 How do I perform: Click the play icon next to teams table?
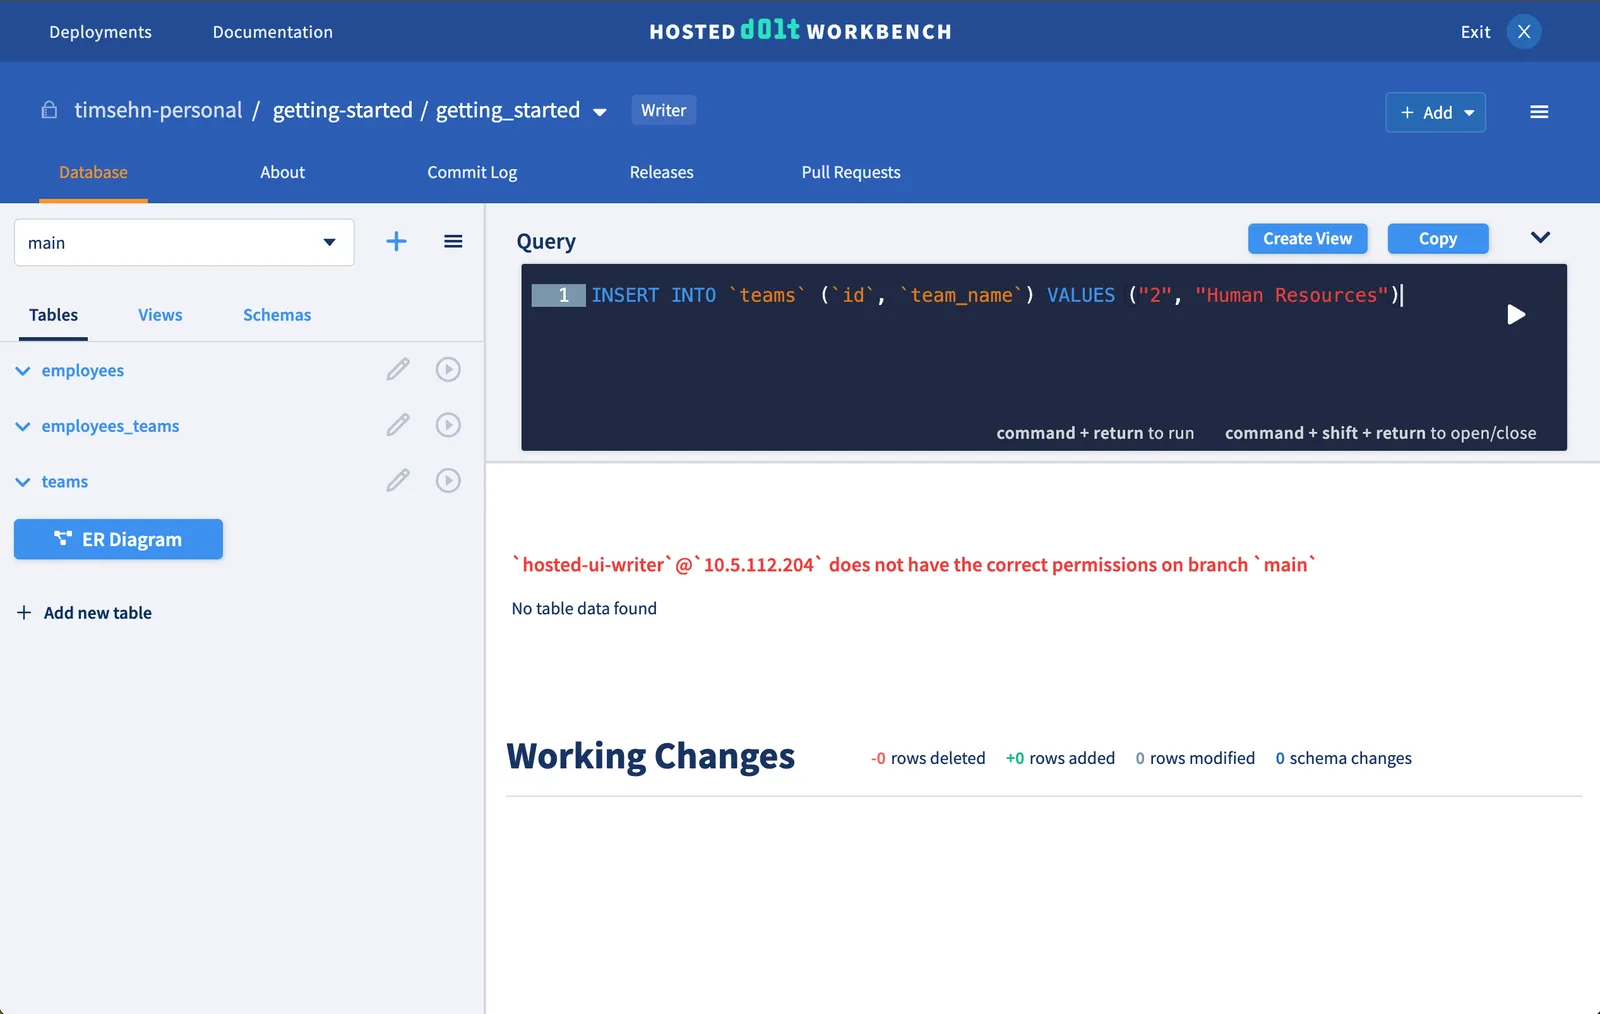[x=448, y=481]
